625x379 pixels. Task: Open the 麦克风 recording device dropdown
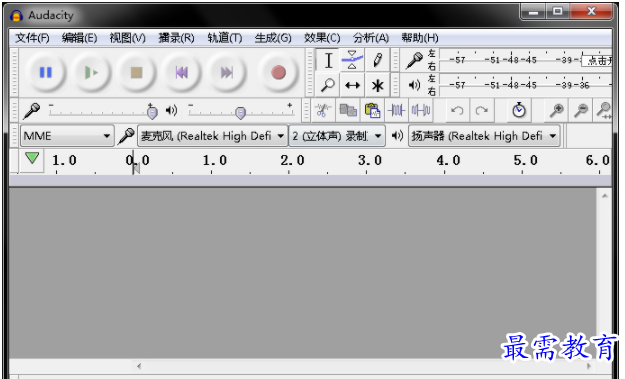pos(212,136)
